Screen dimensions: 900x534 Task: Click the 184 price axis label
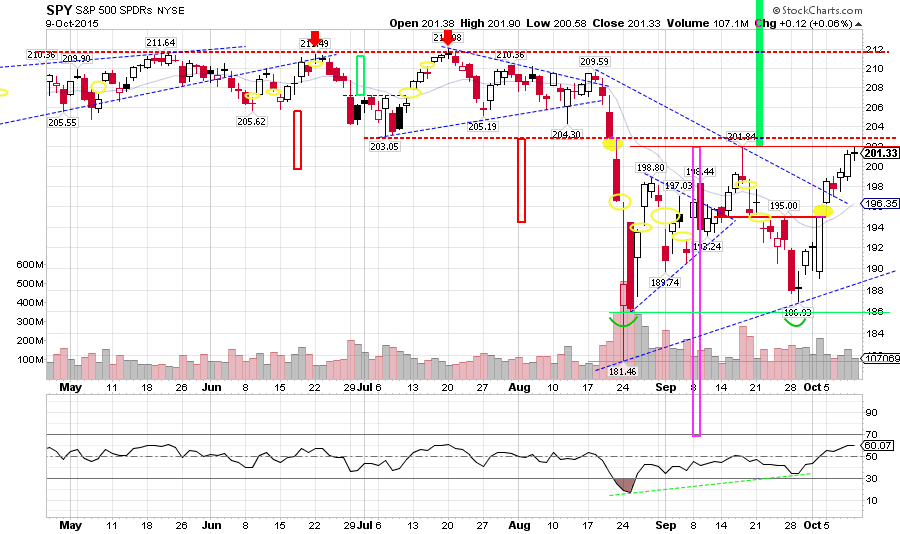pyautogui.click(x=875, y=333)
